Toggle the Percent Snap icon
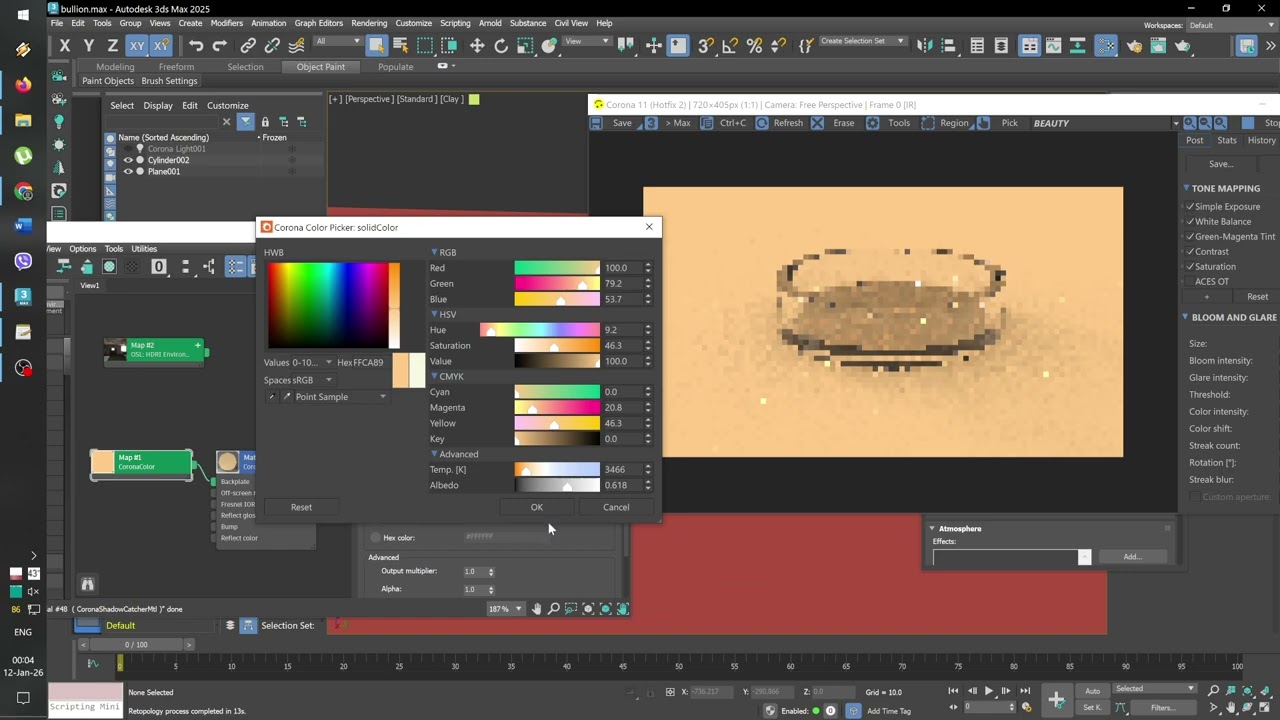1280x720 pixels. [x=754, y=46]
